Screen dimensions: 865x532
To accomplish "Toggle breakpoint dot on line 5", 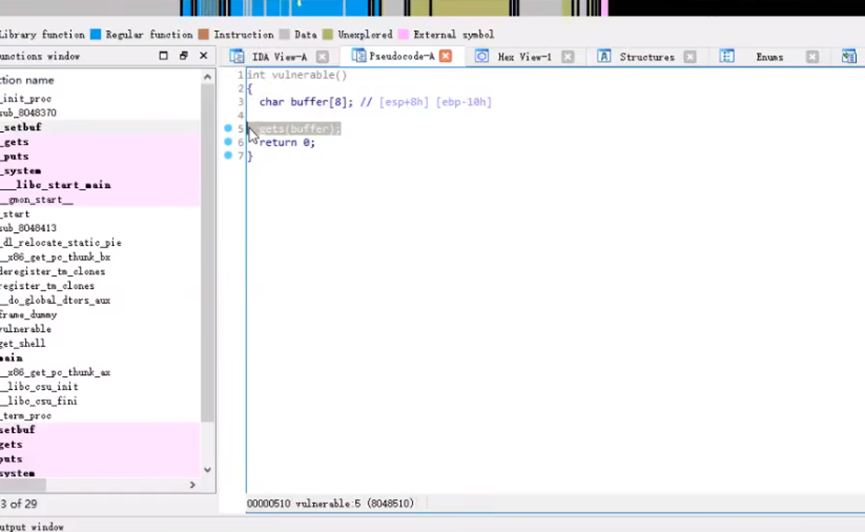I will (x=228, y=129).
